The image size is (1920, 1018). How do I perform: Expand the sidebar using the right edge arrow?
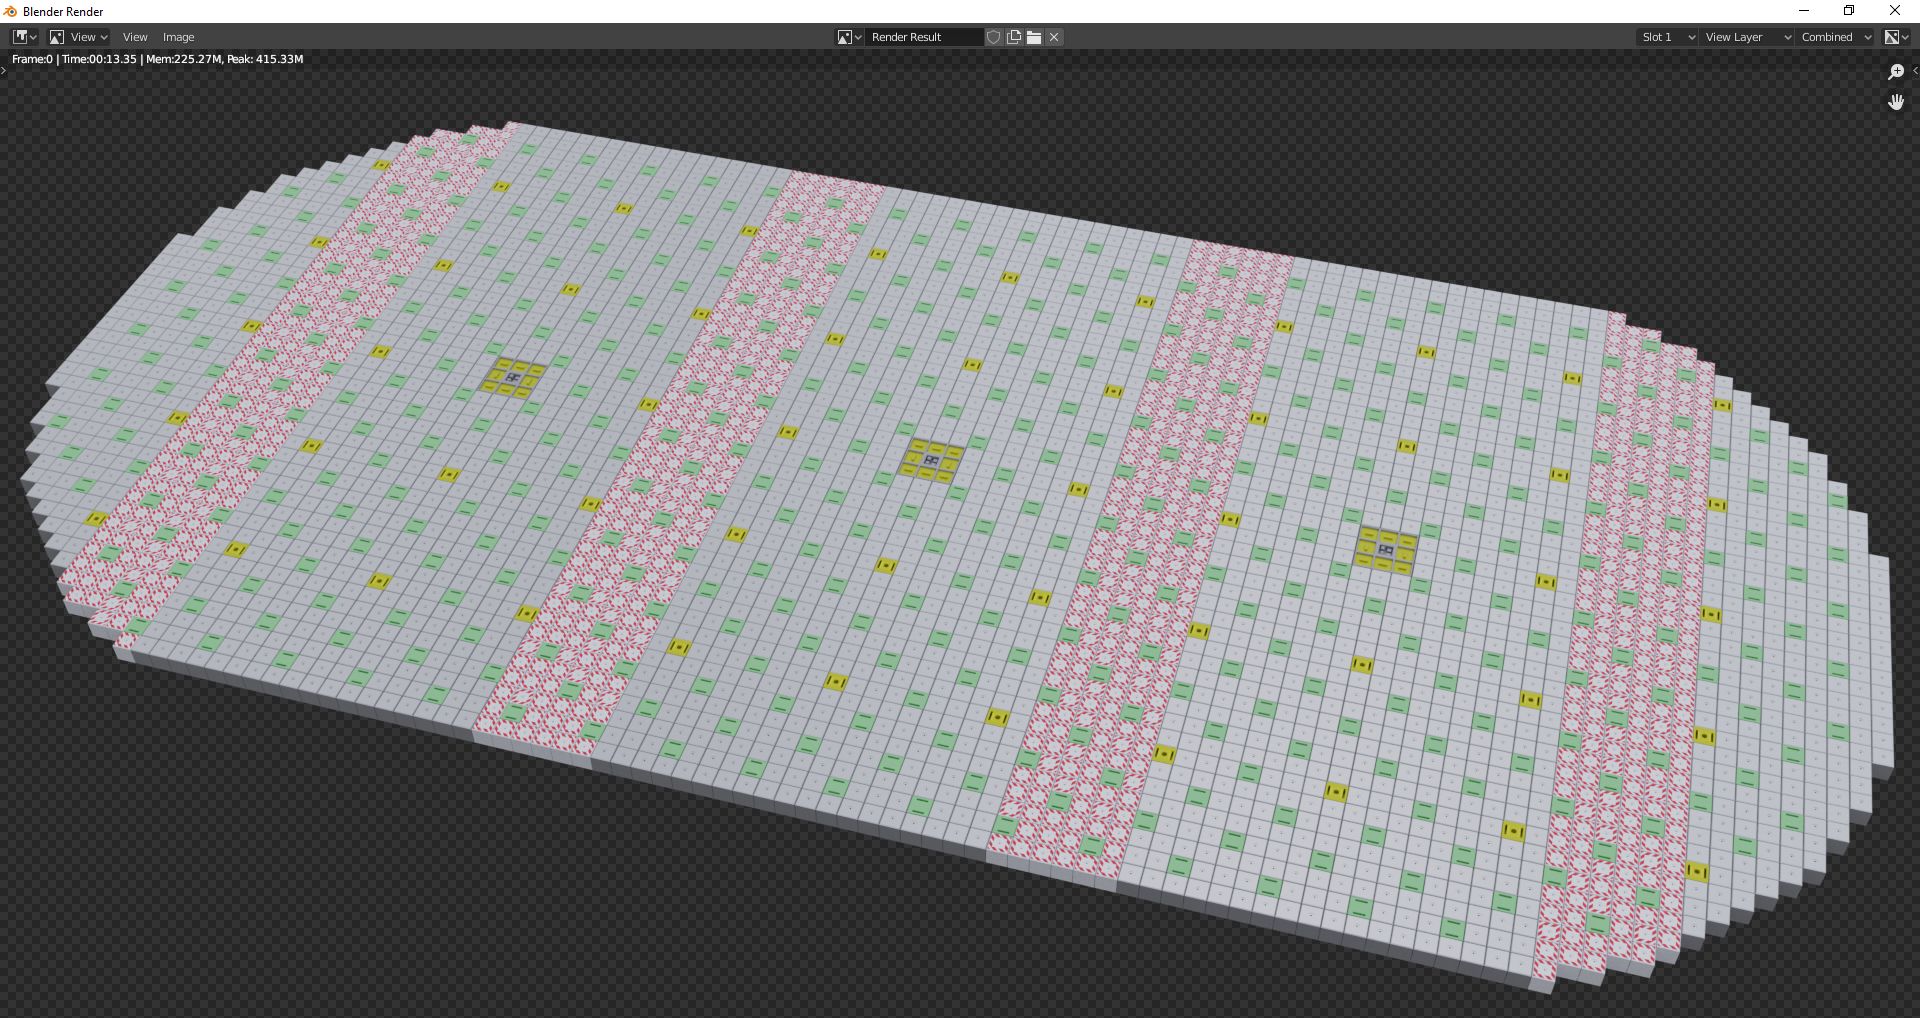(x=1914, y=71)
